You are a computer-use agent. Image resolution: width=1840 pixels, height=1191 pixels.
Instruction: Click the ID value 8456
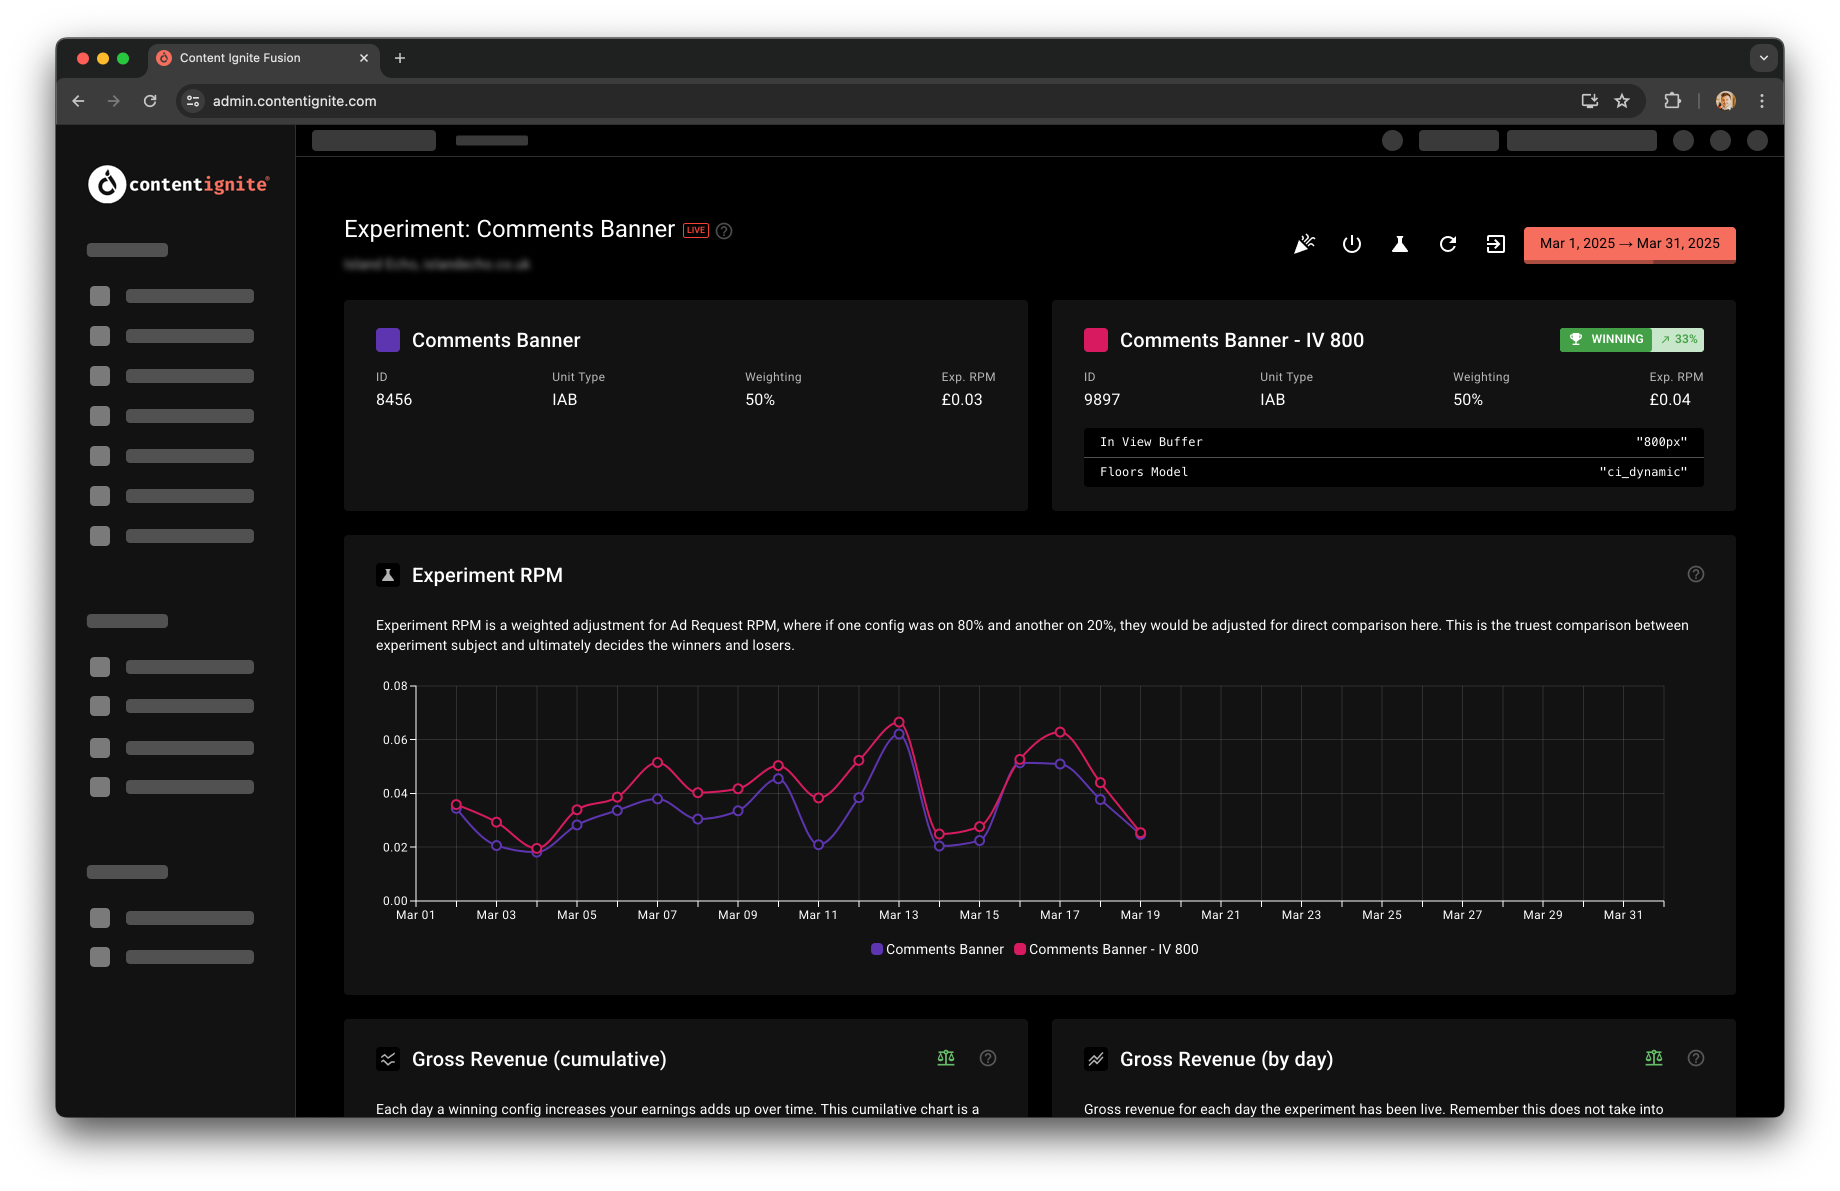394,400
